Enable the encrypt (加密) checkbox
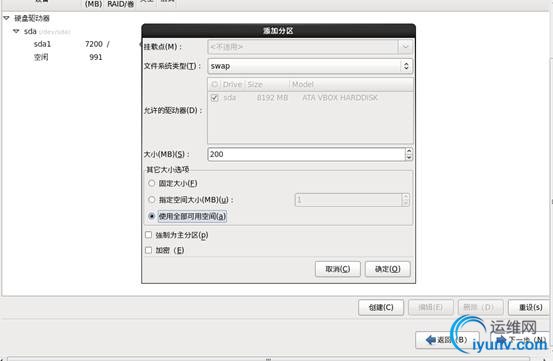This screenshot has width=553, height=361. pyautogui.click(x=148, y=250)
